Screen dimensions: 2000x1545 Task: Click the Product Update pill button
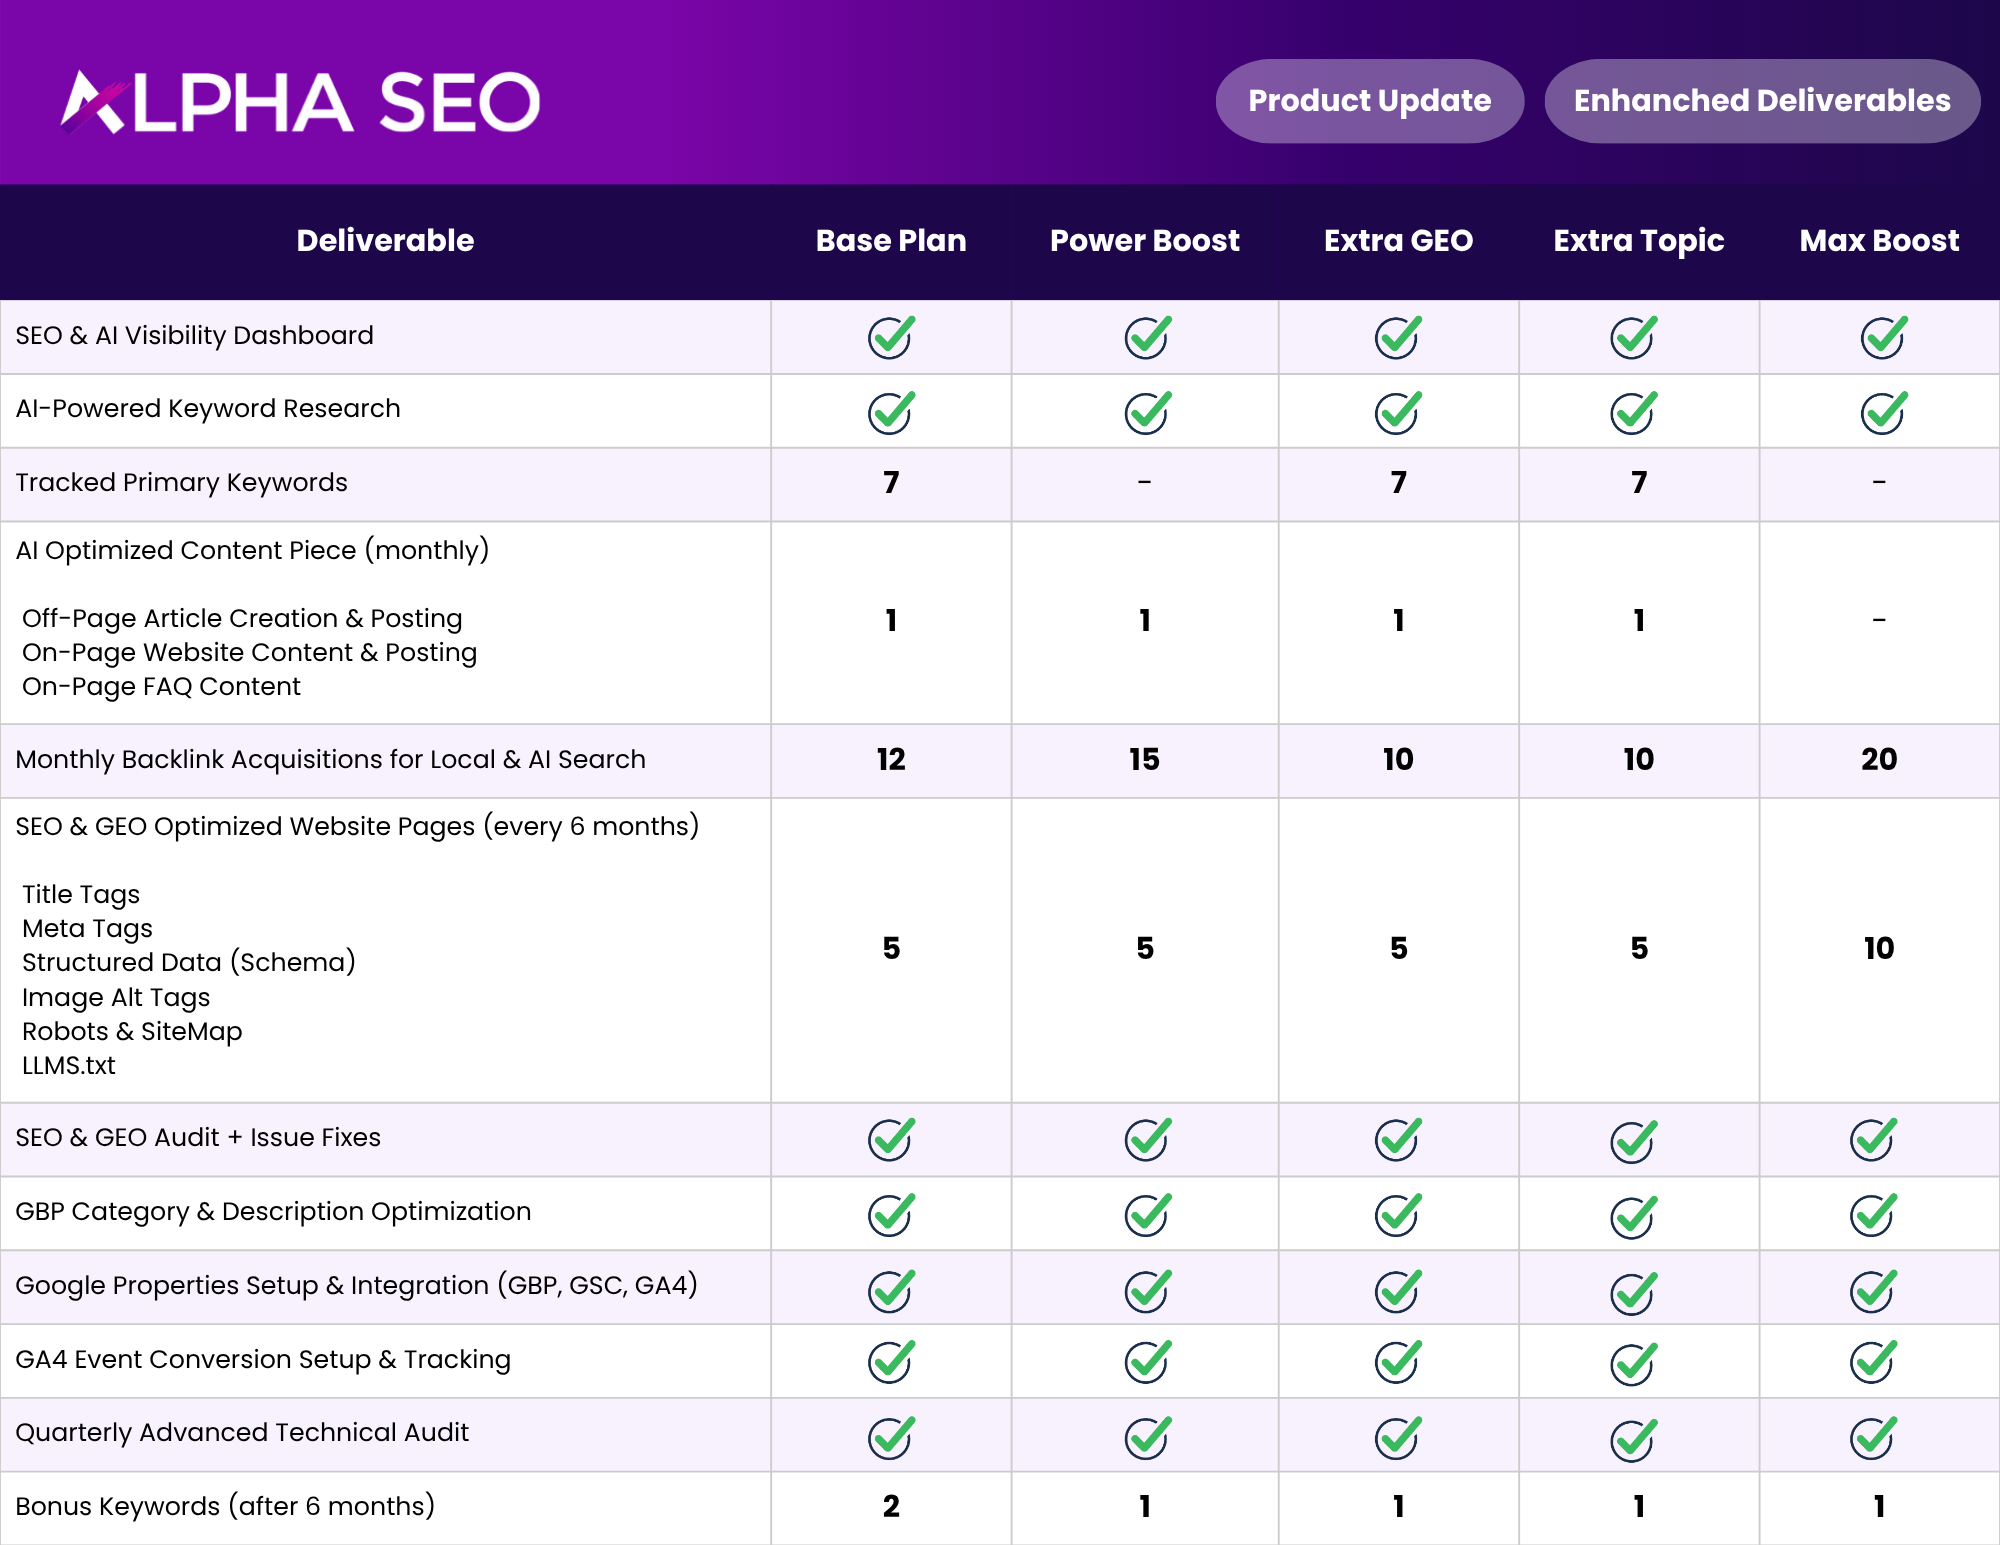[1369, 101]
